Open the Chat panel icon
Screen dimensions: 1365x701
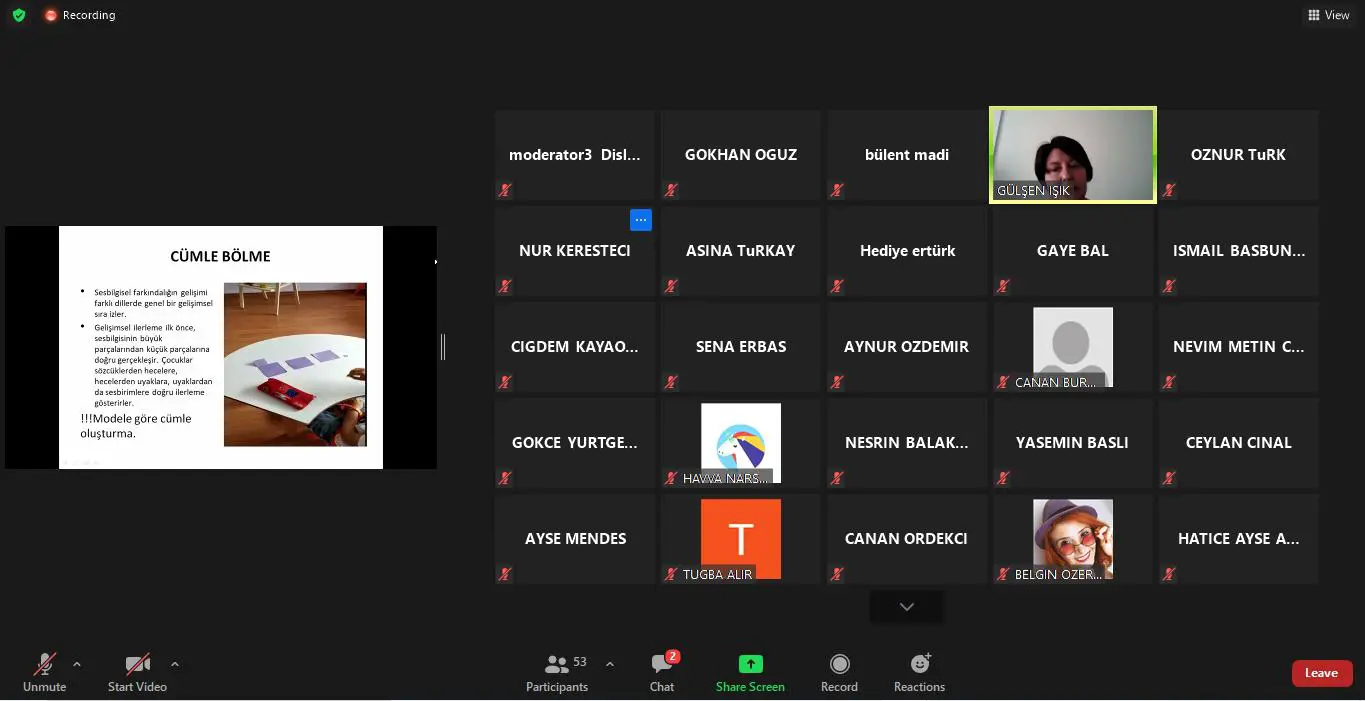point(661,664)
